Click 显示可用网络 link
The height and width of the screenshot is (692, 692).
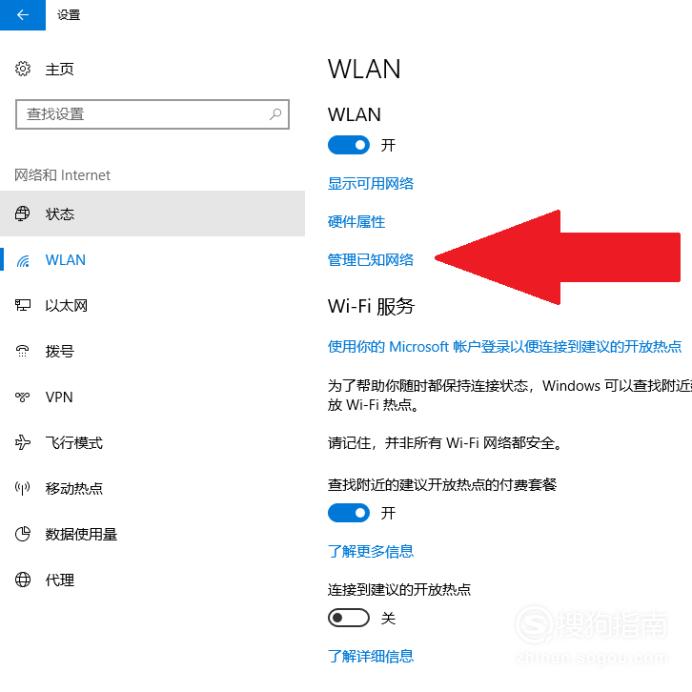pos(371,184)
